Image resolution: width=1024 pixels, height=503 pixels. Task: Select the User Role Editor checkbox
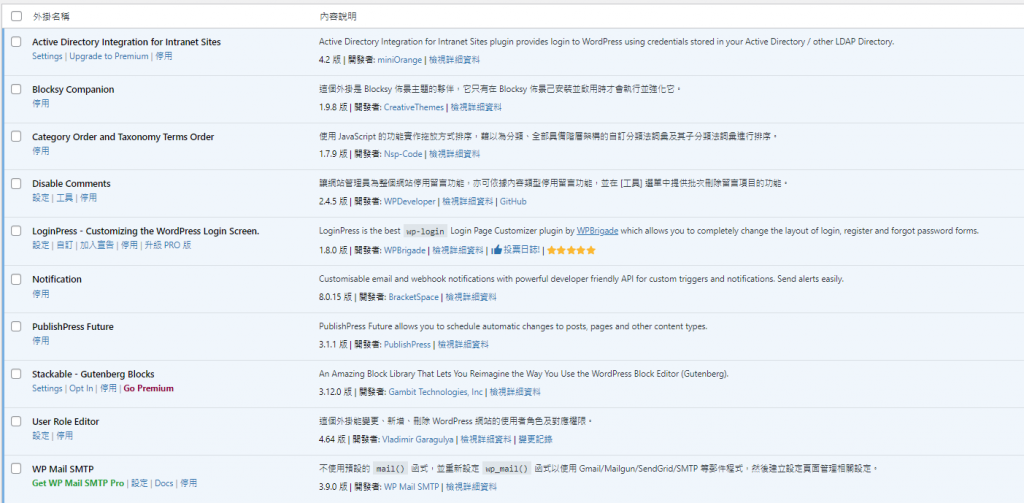(x=16, y=421)
